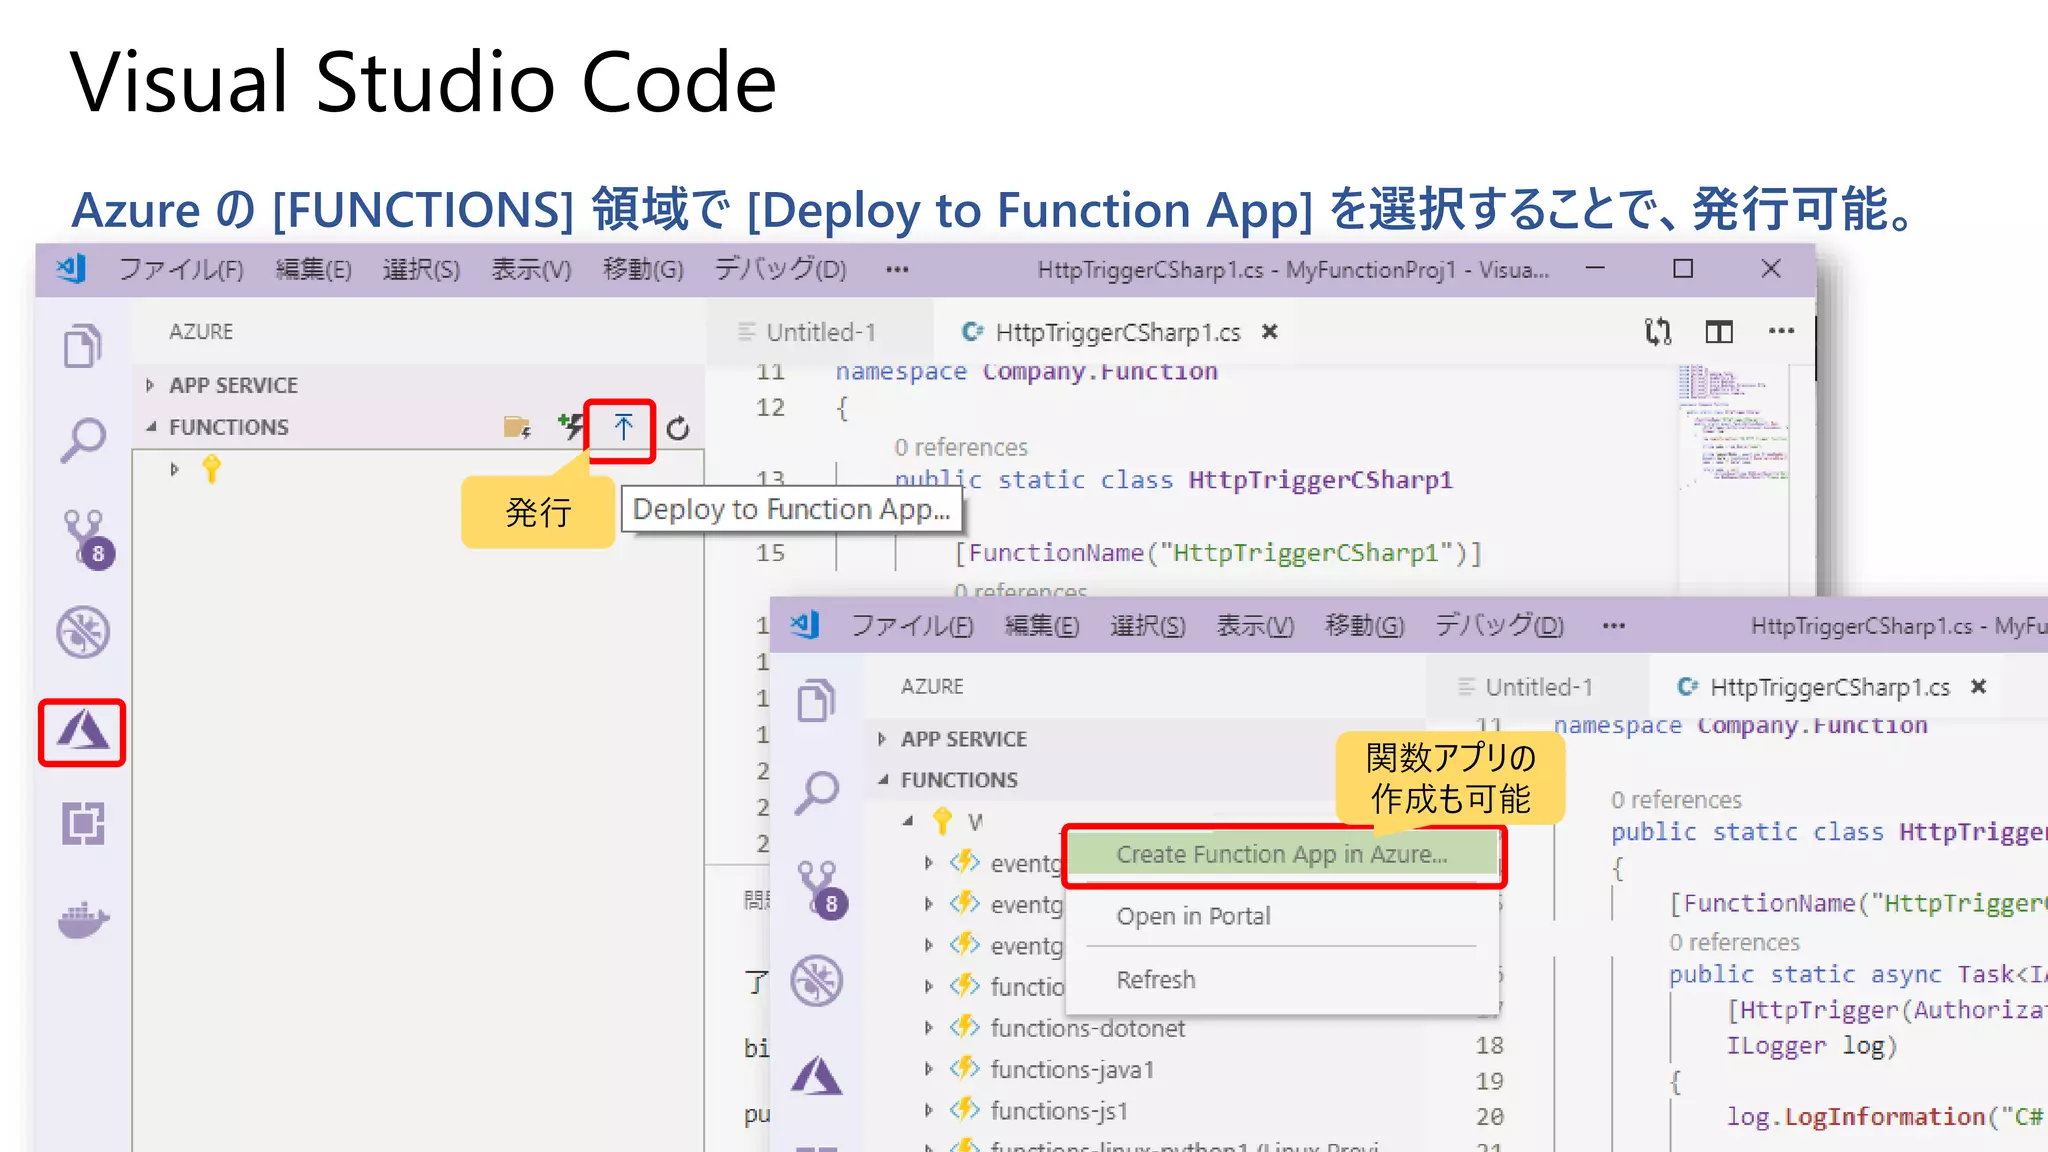Click line number 18 in front window editor

1489,1045
